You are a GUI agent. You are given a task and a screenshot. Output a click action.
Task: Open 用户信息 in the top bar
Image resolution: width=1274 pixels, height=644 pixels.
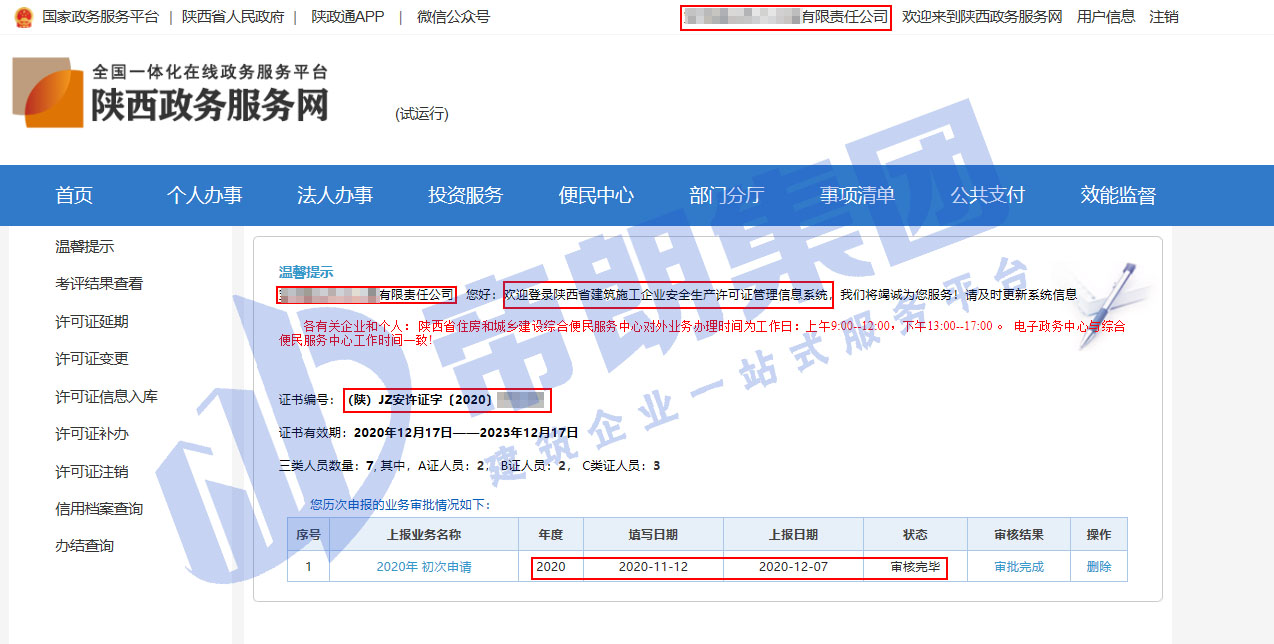click(1106, 17)
